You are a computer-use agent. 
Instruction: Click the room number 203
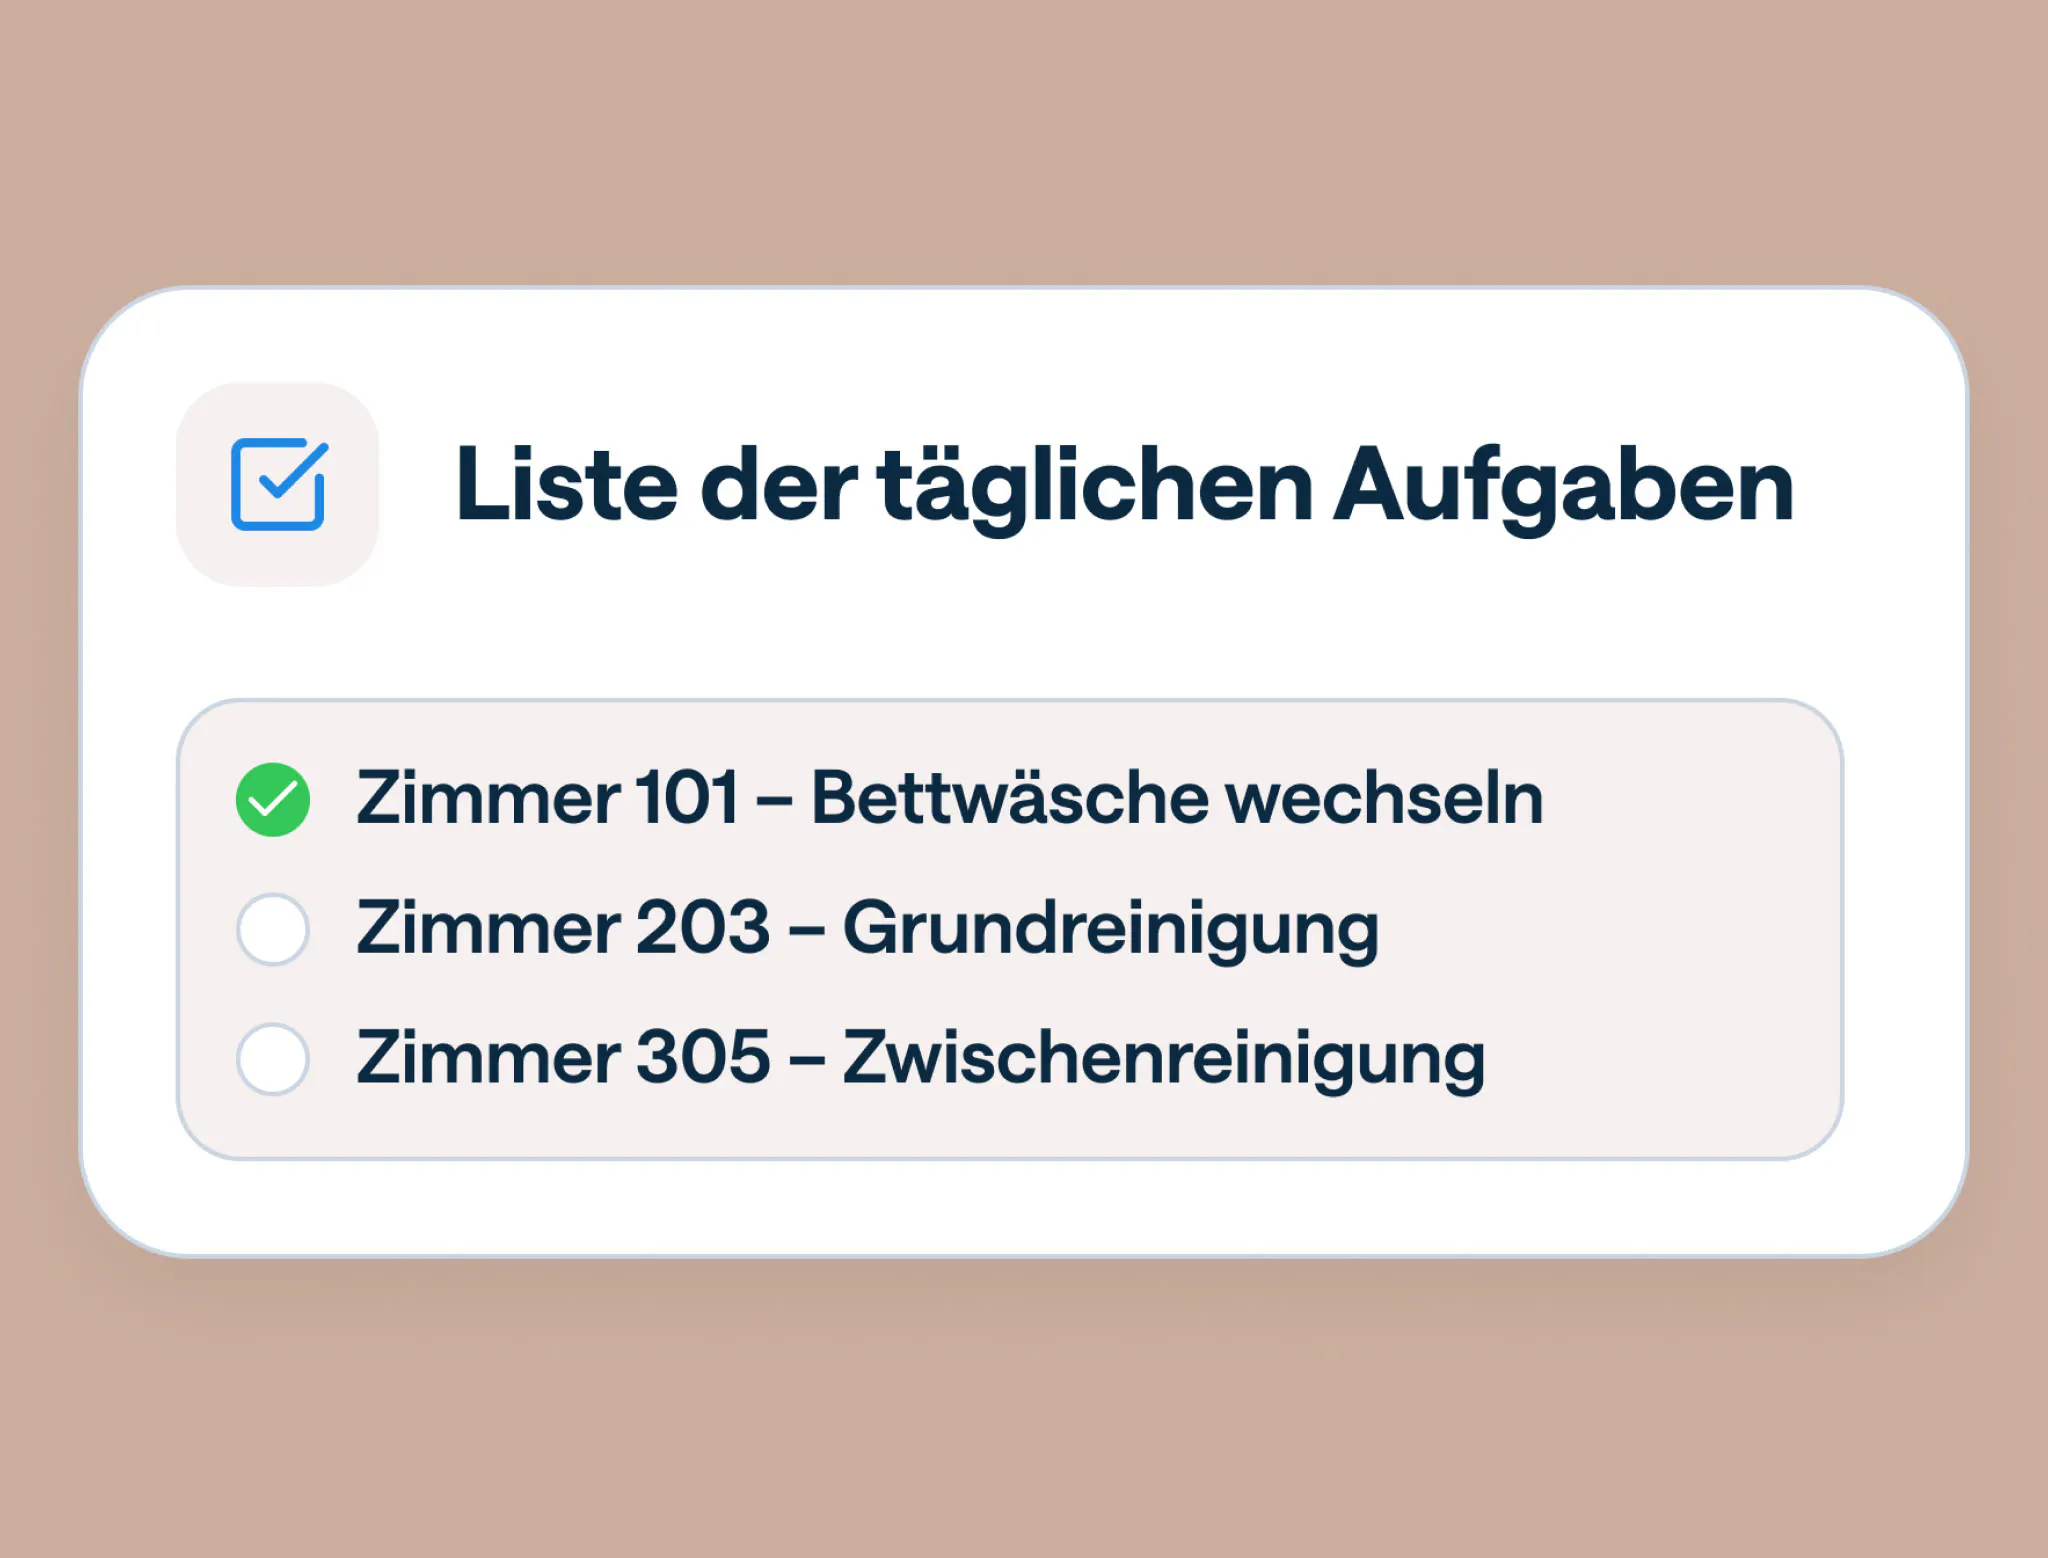[702, 929]
